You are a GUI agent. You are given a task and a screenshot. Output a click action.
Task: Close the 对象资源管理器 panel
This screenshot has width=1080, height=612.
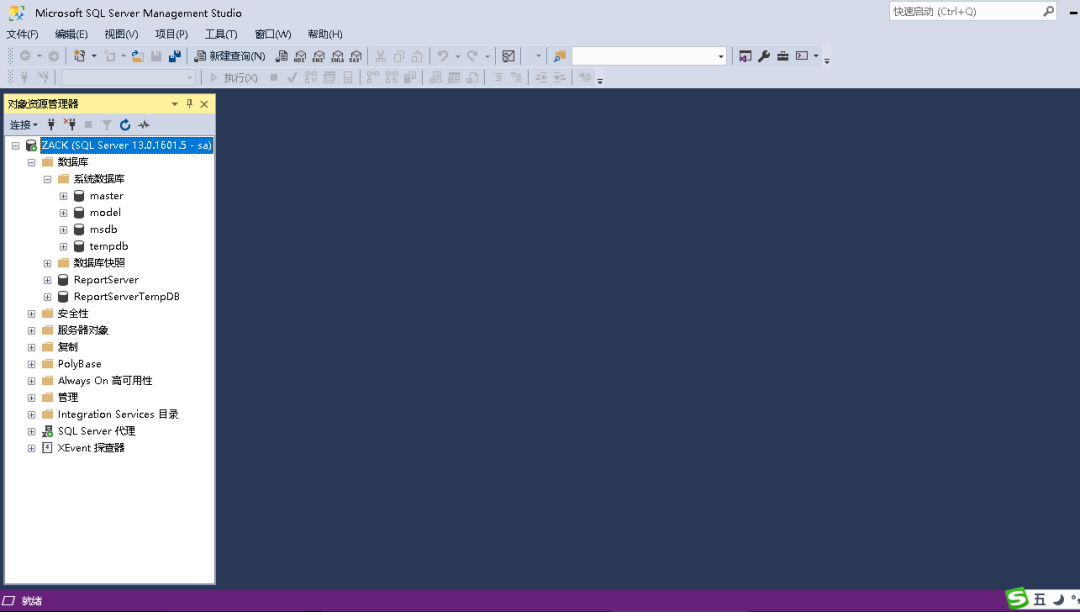204,104
